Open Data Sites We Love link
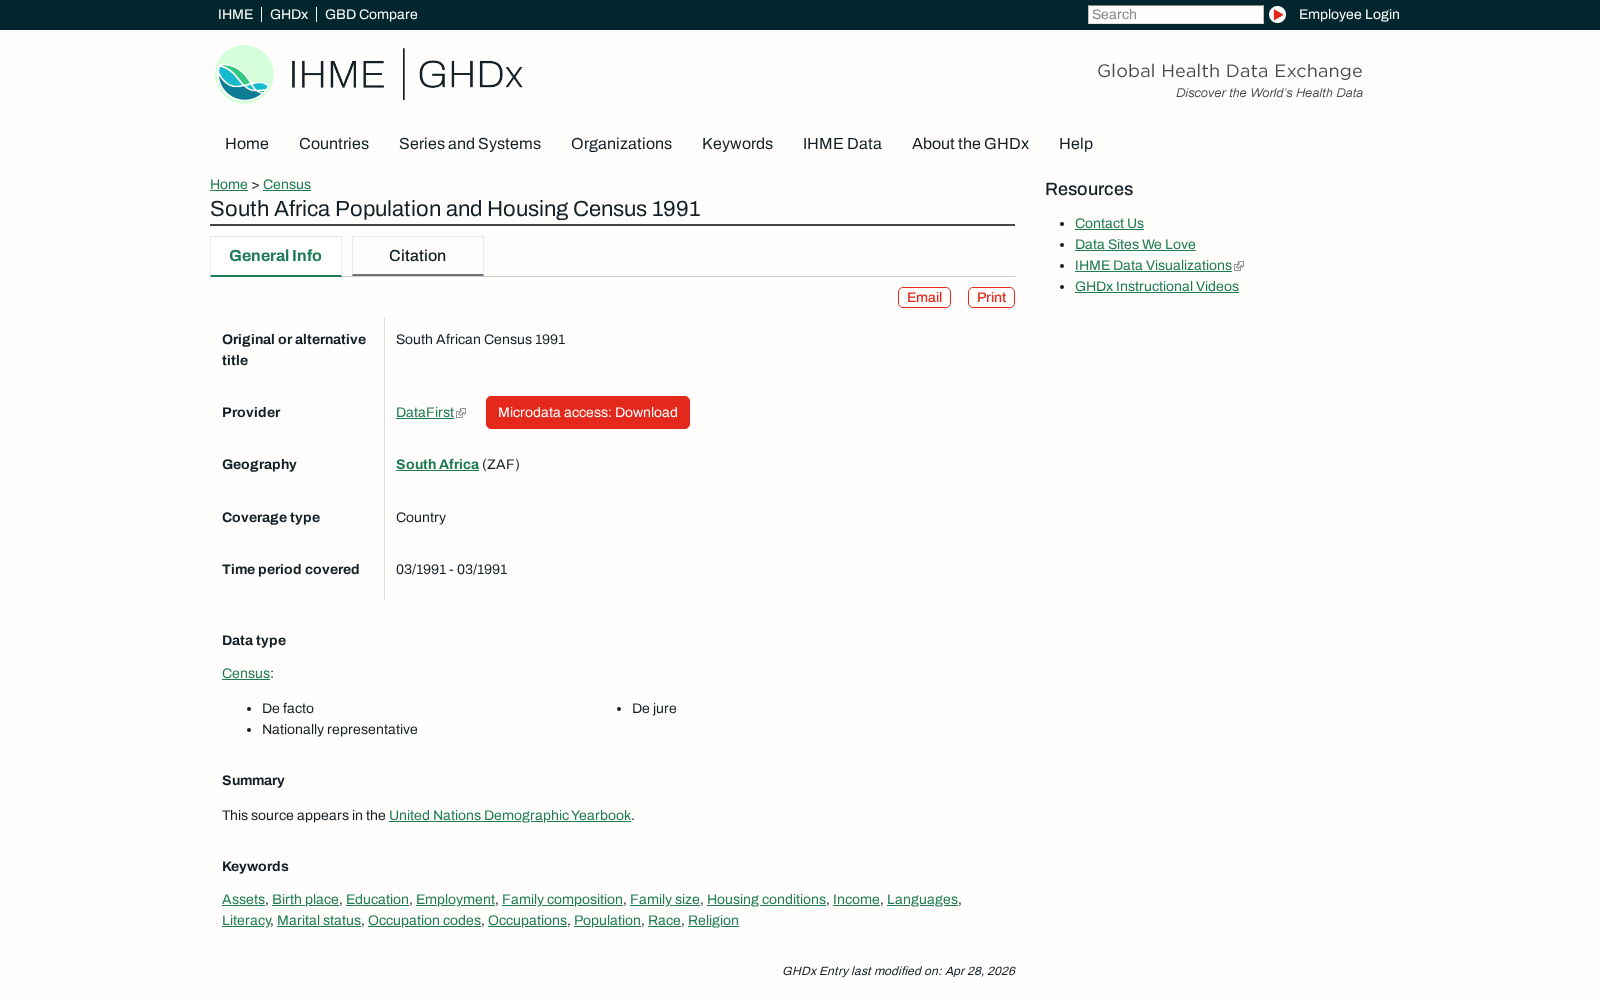Screen dimensions: 1600x1000 1135,244
